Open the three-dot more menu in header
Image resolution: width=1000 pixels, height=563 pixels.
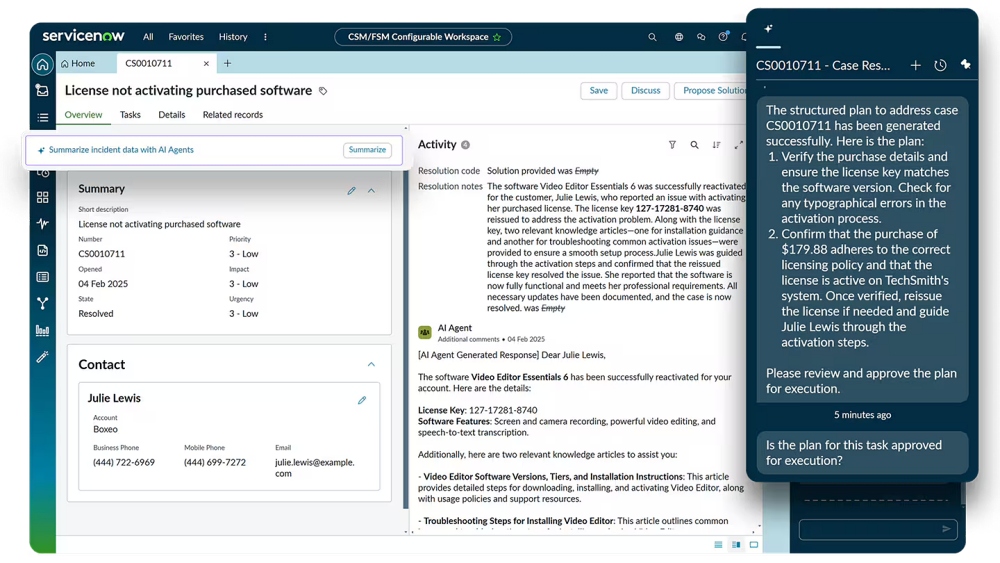point(265,37)
